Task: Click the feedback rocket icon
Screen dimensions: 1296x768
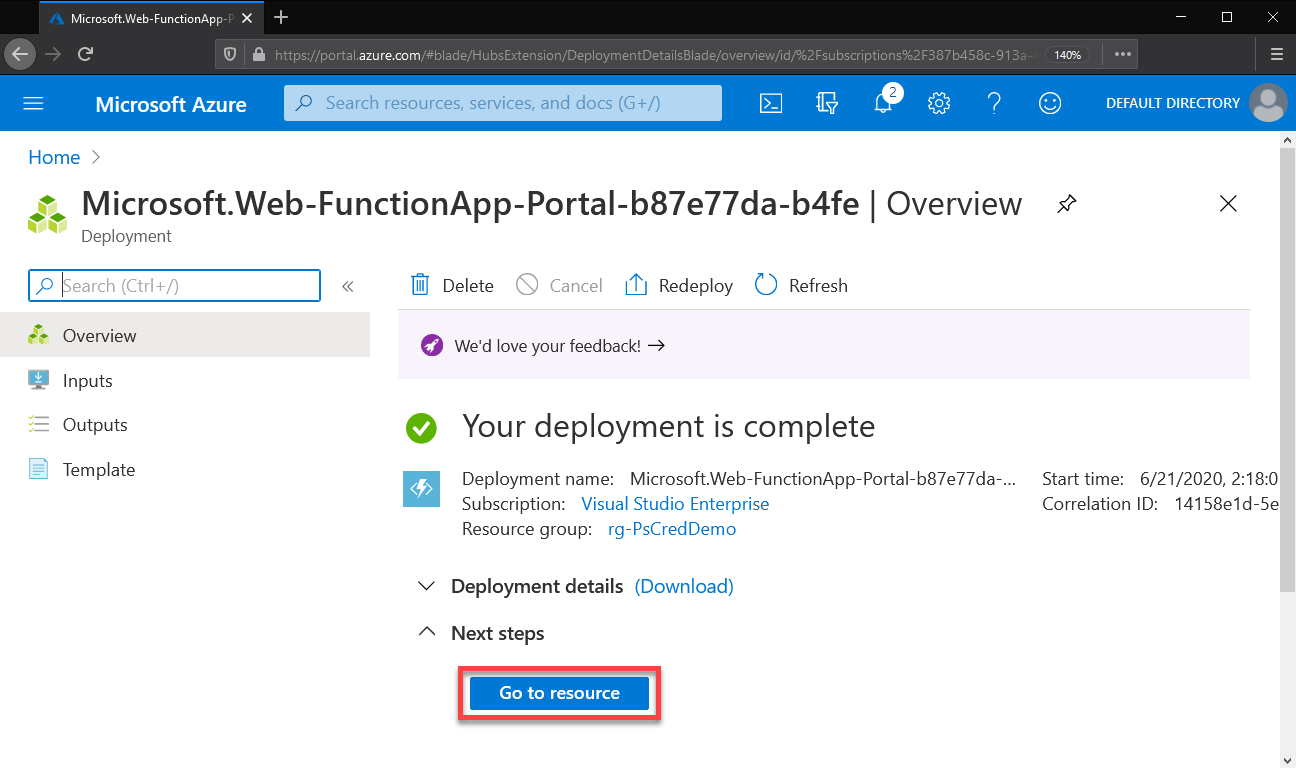Action: click(x=431, y=345)
